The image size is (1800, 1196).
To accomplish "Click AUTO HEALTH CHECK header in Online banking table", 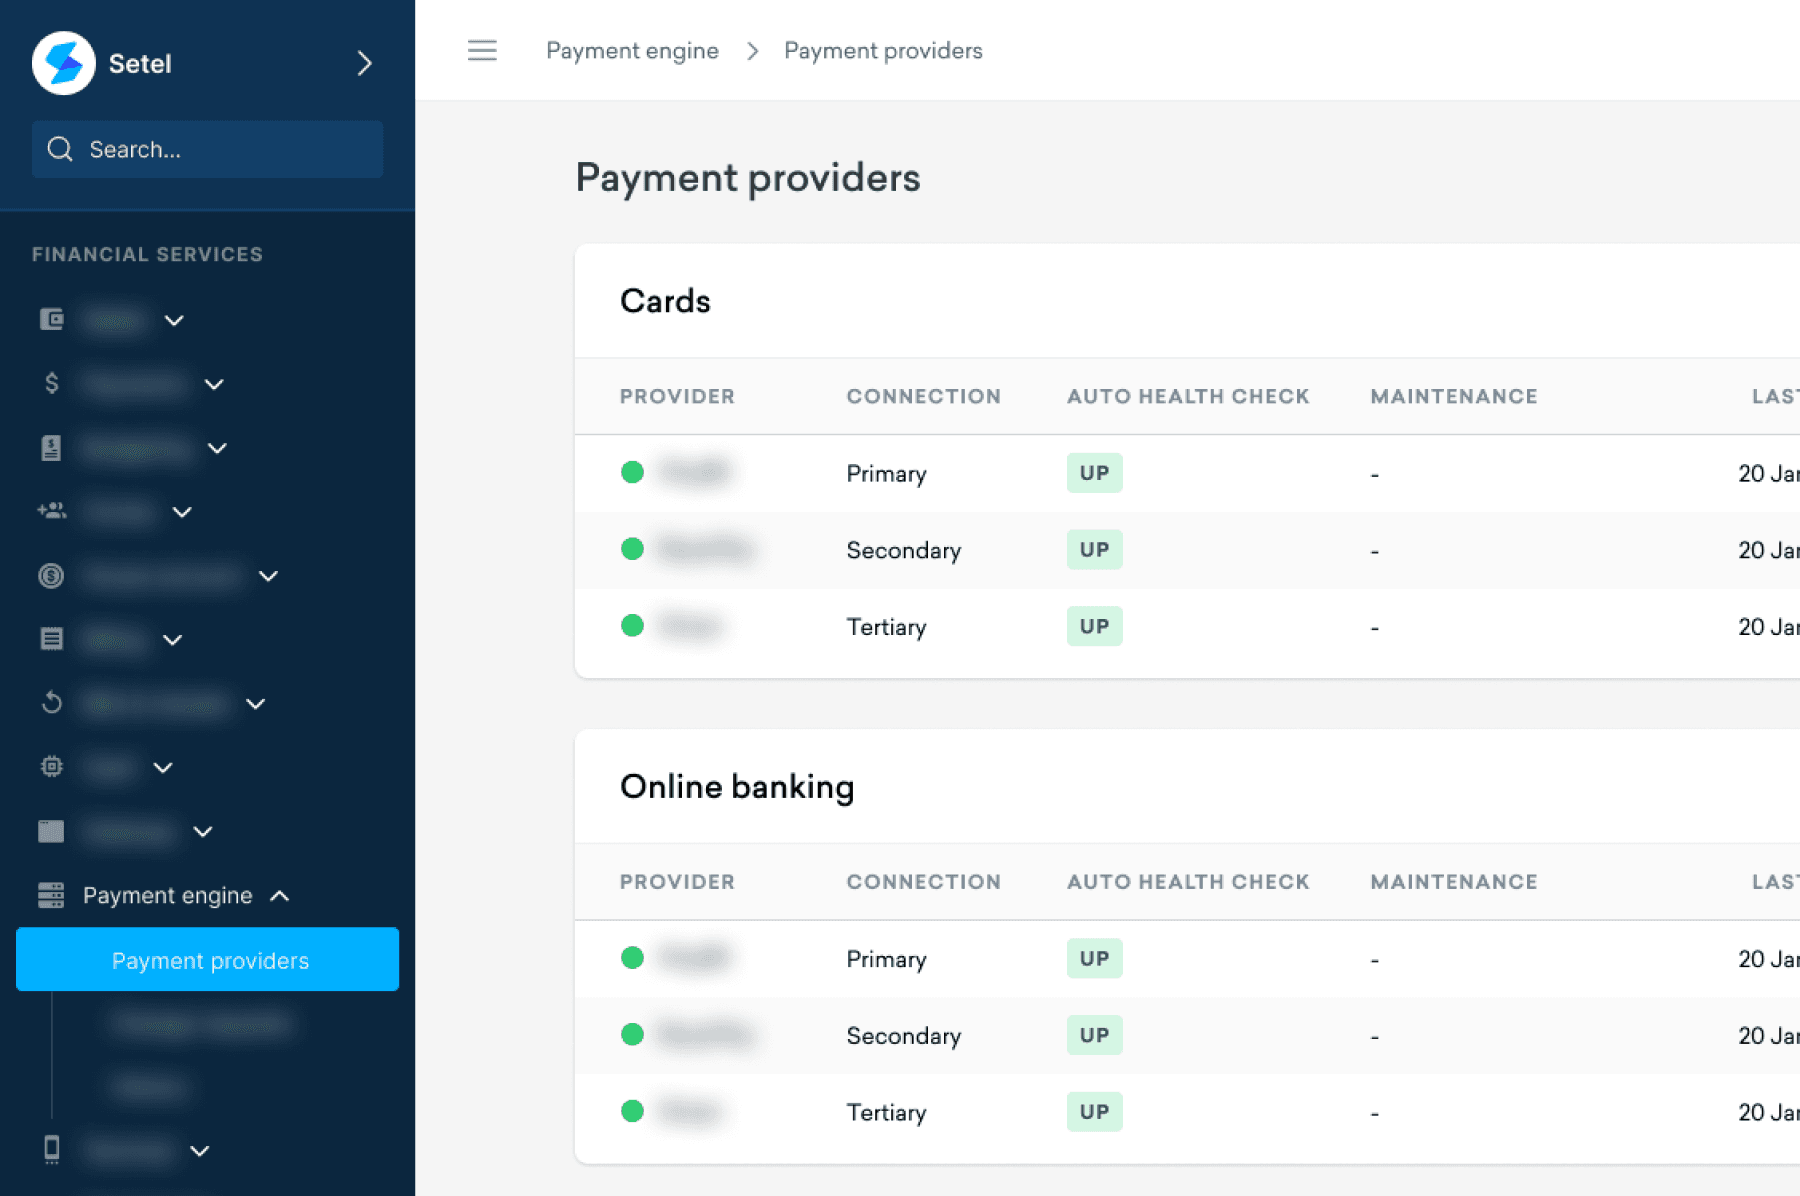I will 1188,882.
